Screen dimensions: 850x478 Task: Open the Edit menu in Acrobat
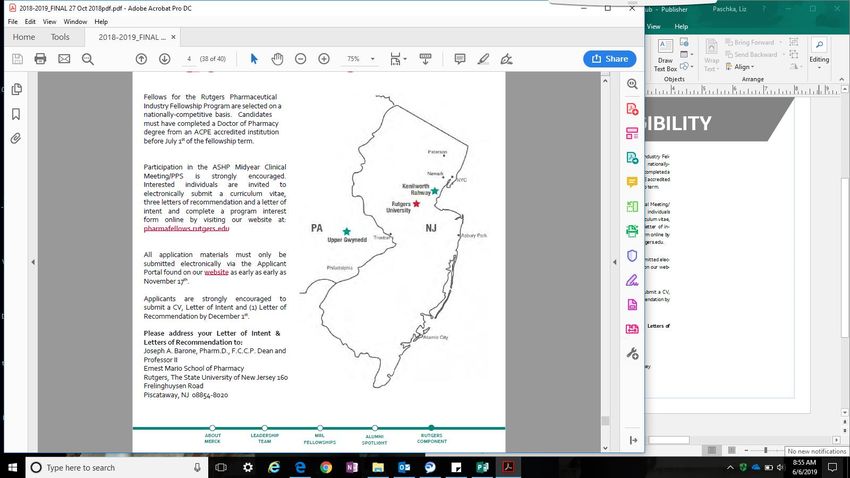click(30, 22)
